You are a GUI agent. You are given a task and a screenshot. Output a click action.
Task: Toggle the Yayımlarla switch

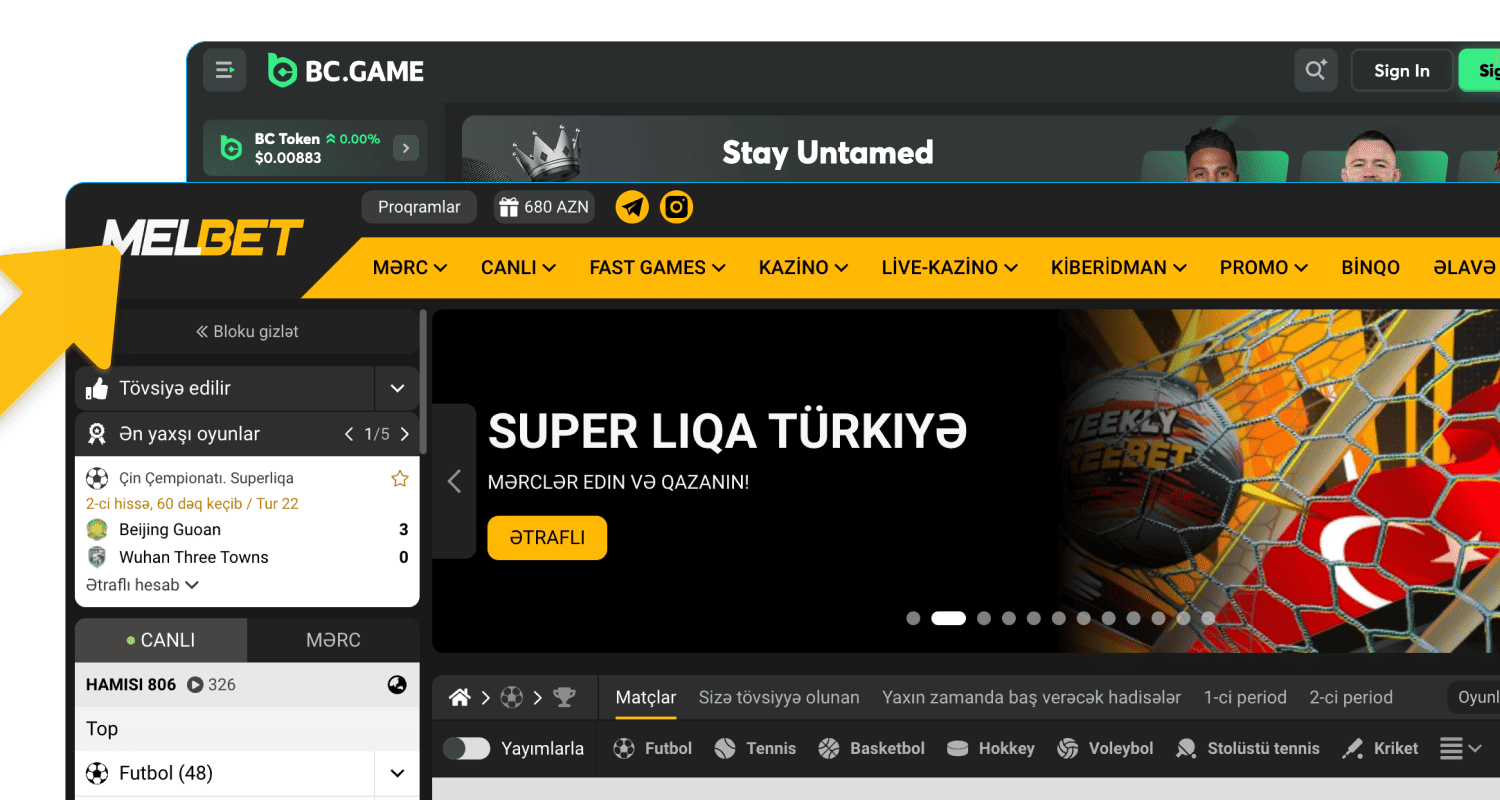point(466,748)
